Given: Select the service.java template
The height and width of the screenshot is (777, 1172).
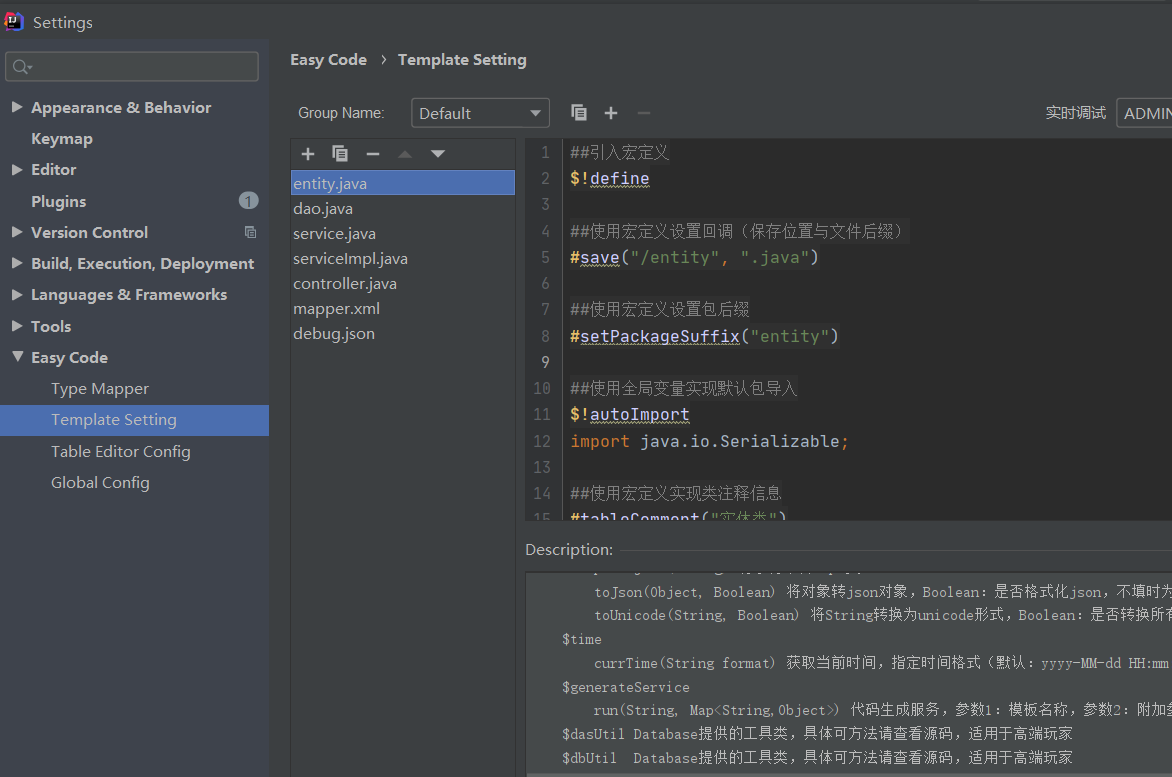Looking at the screenshot, I should click(403, 233).
